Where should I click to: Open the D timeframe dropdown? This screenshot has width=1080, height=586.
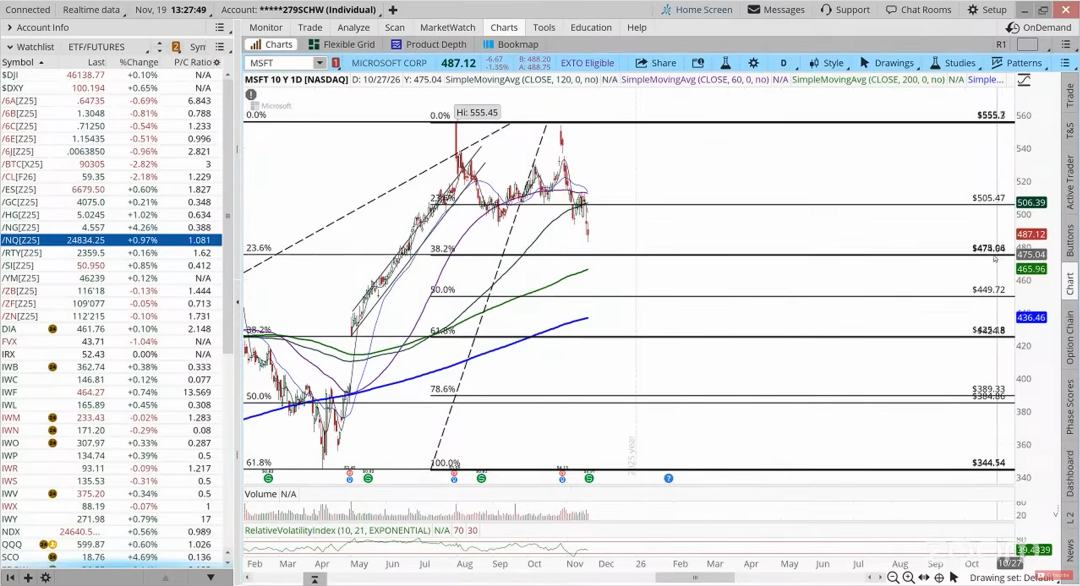point(787,63)
